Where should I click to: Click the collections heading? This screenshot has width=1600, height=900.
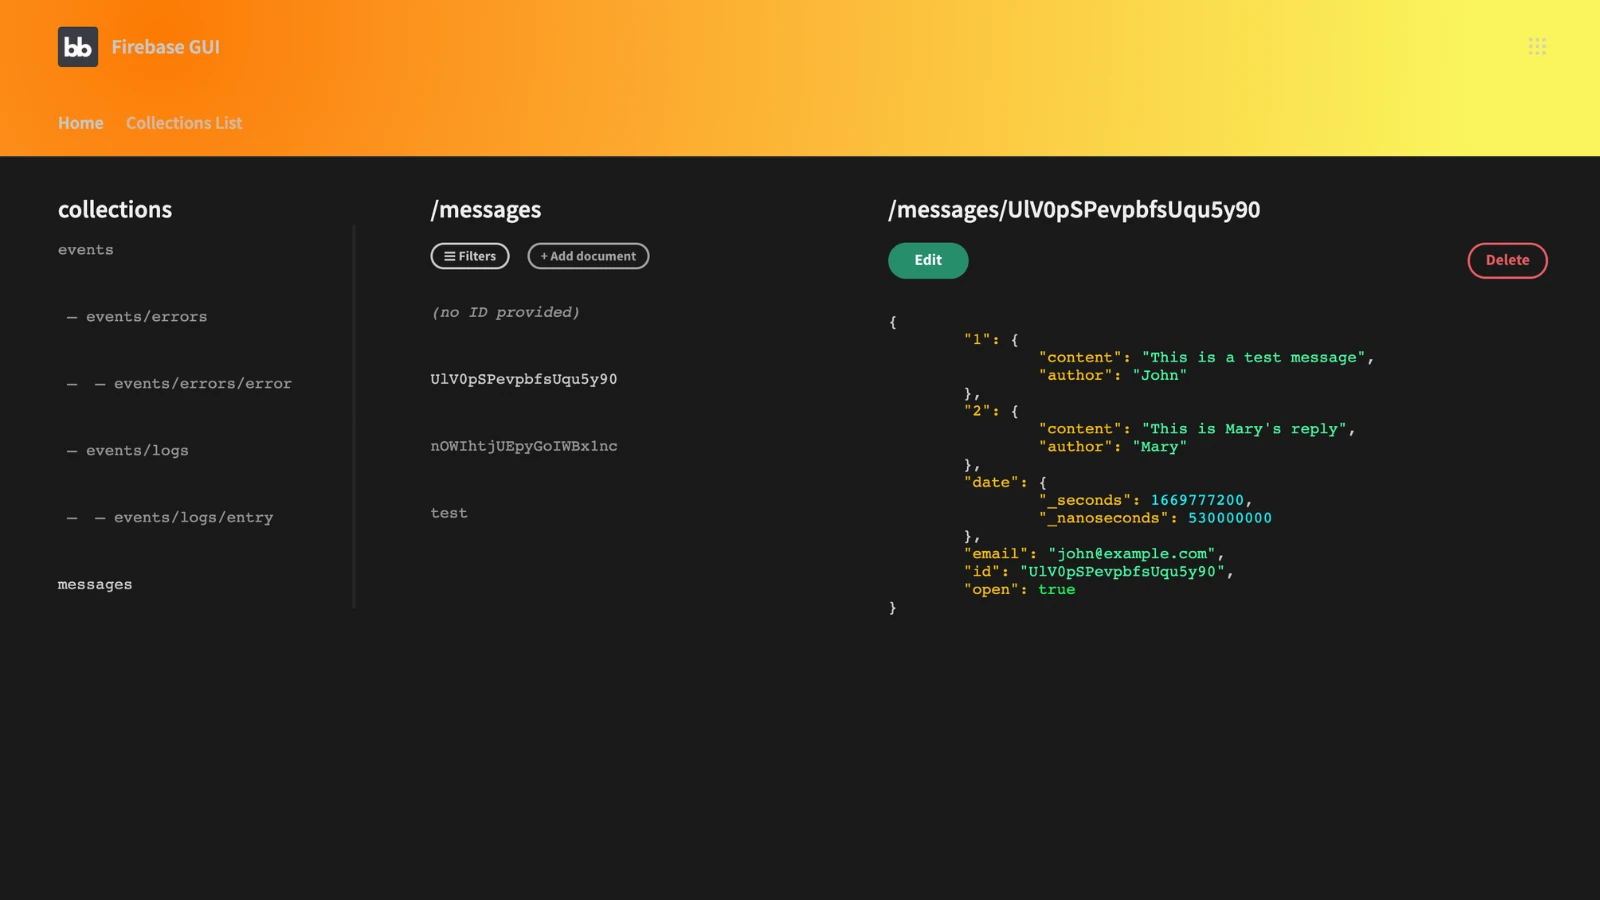point(115,210)
